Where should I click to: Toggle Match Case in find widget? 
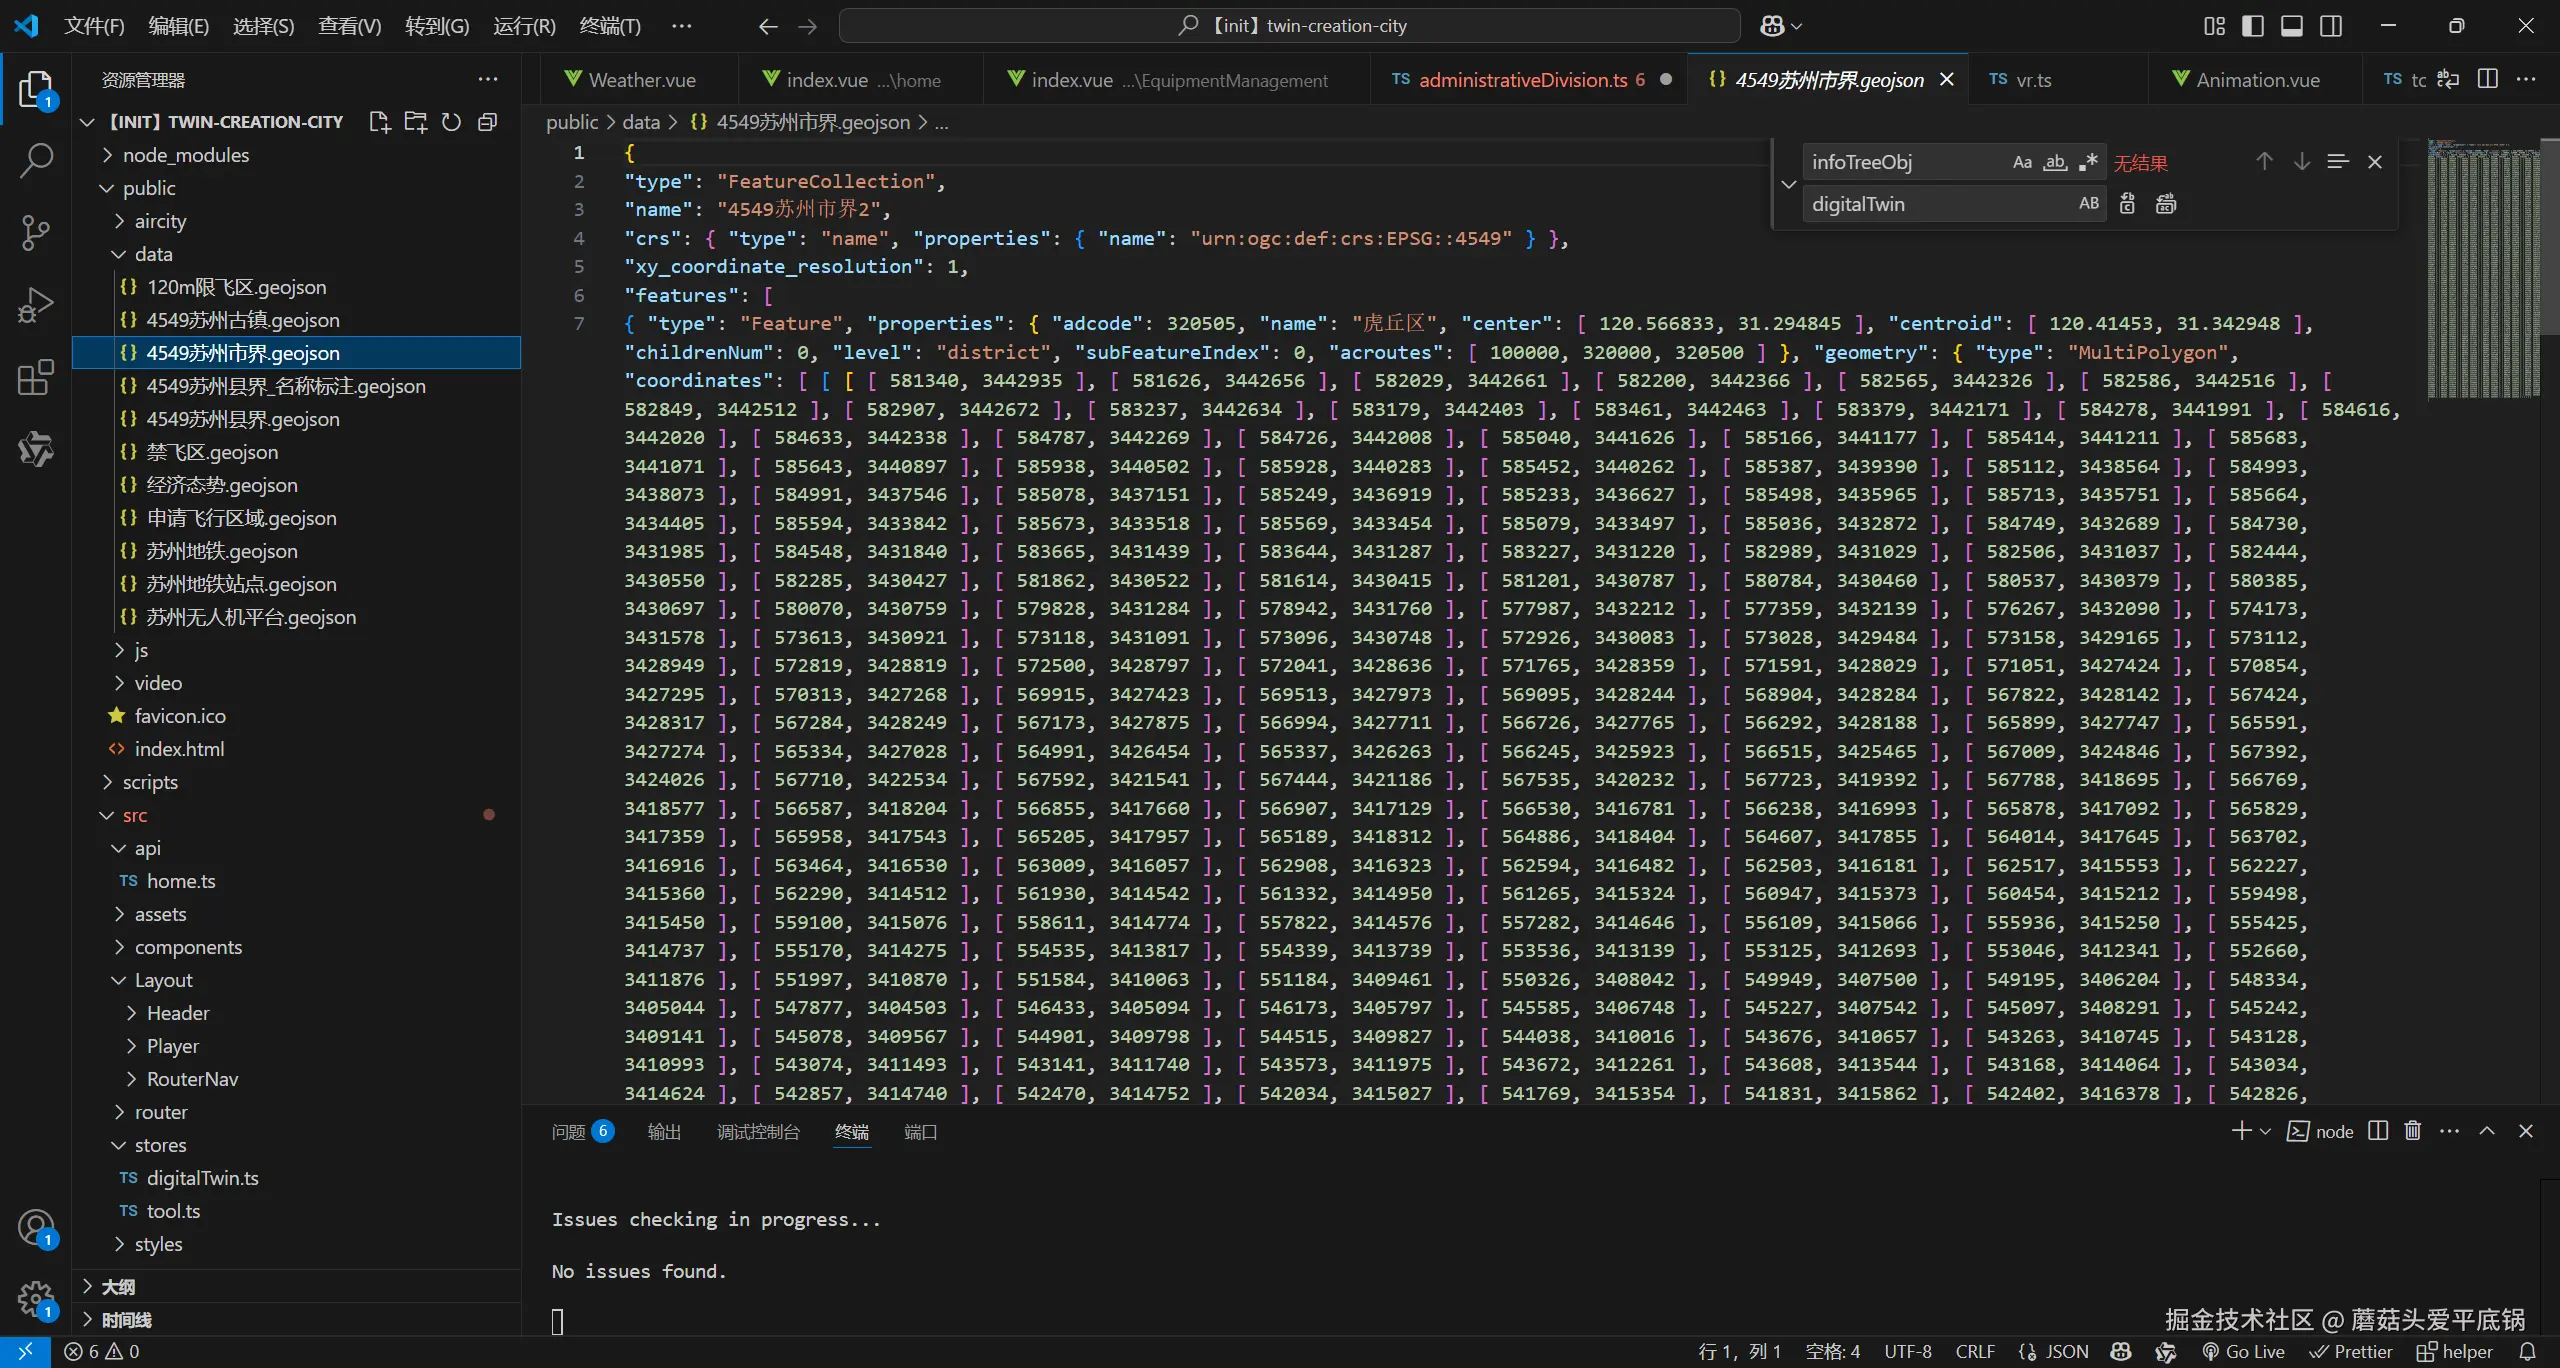pyautogui.click(x=2022, y=162)
